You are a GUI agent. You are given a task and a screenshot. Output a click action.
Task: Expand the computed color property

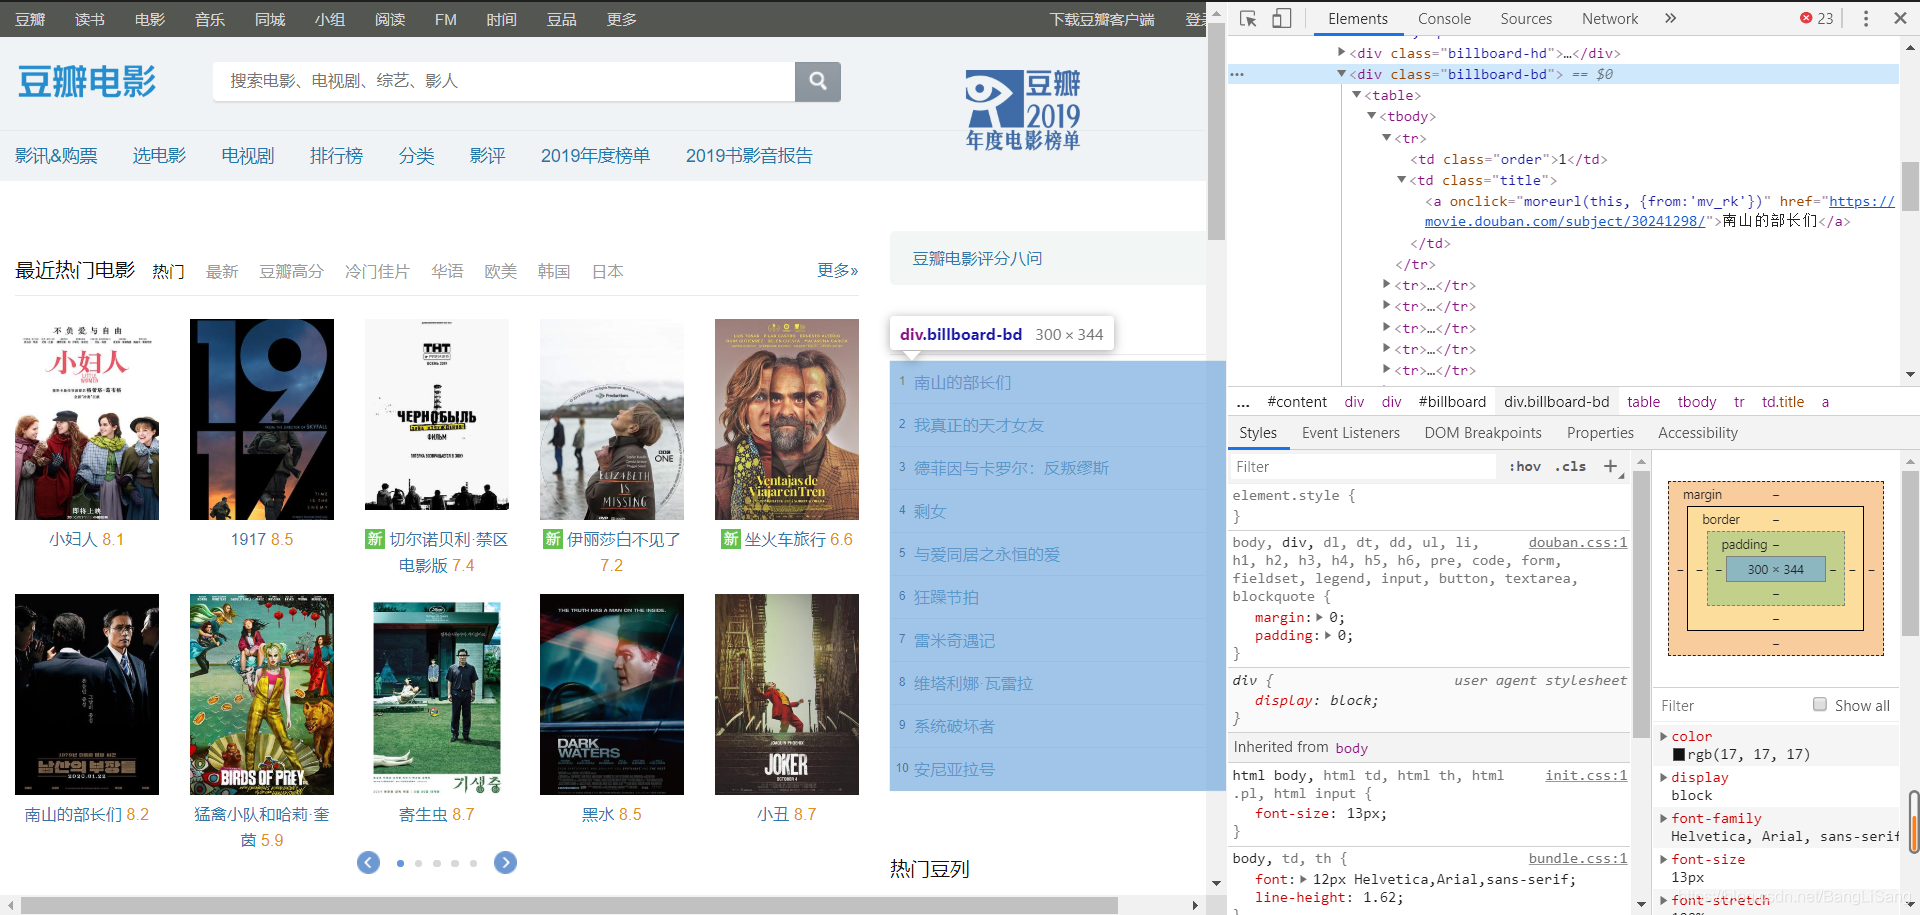pos(1664,736)
